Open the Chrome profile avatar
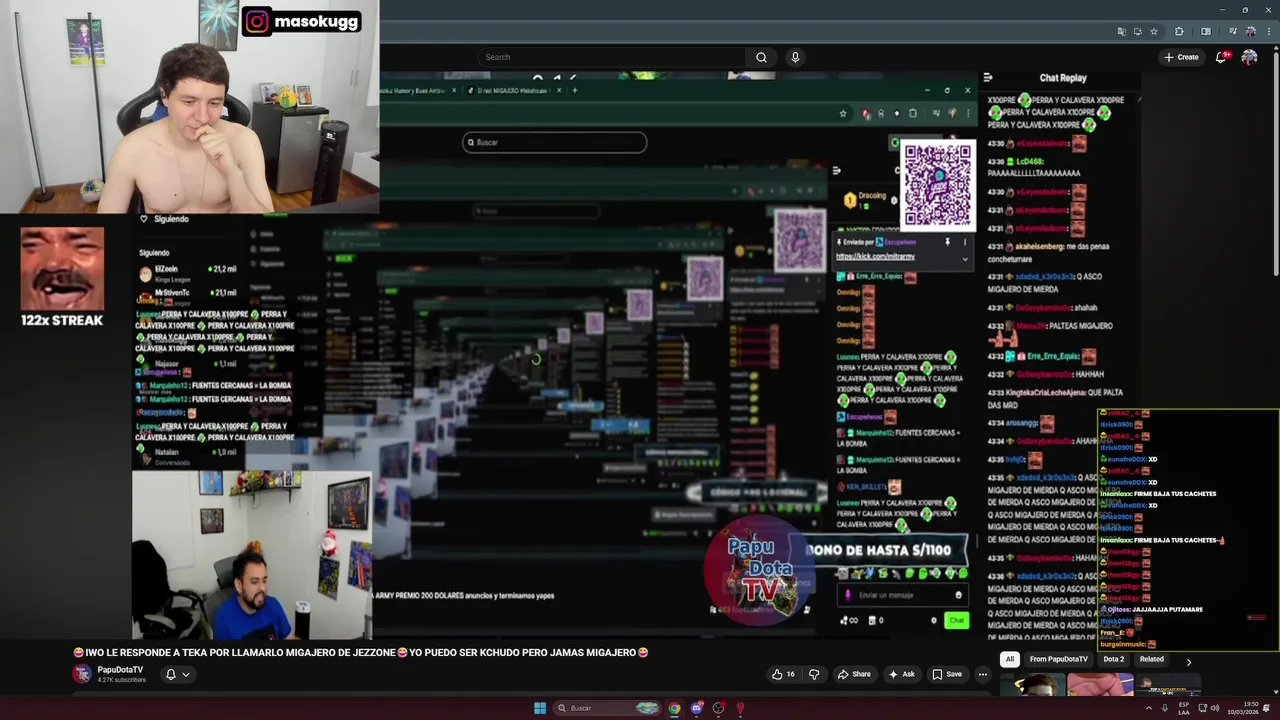Viewport: 1280px width, 720px height. click(1250, 31)
